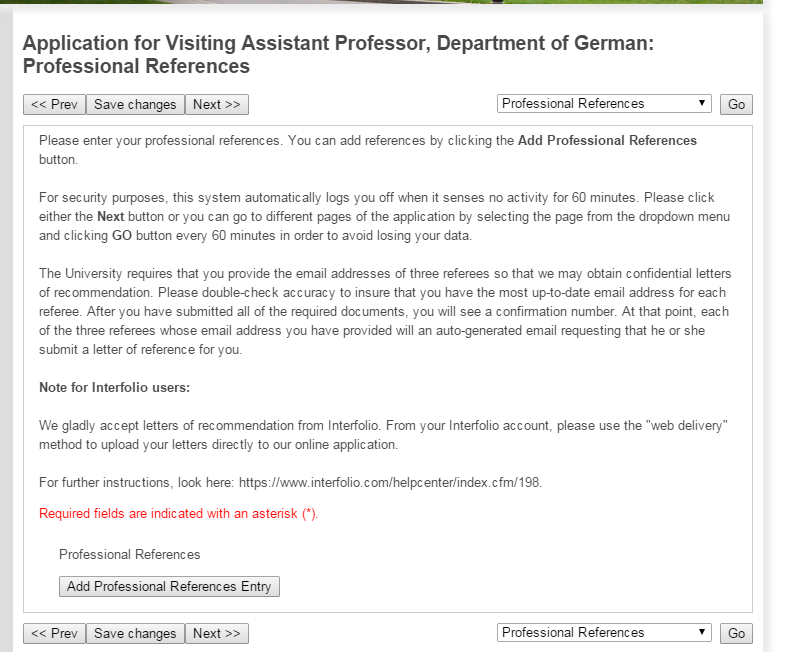Expand the bottom Professional References page dropdown

pos(604,632)
